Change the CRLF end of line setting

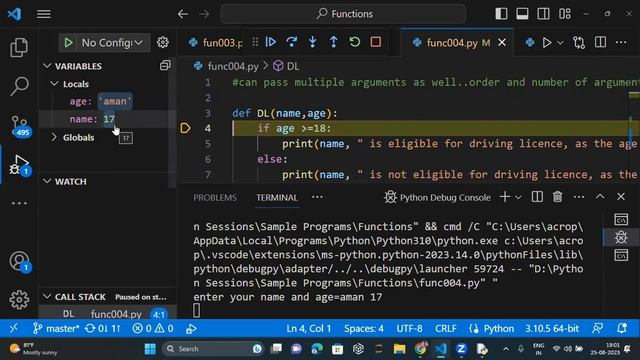[x=446, y=329]
